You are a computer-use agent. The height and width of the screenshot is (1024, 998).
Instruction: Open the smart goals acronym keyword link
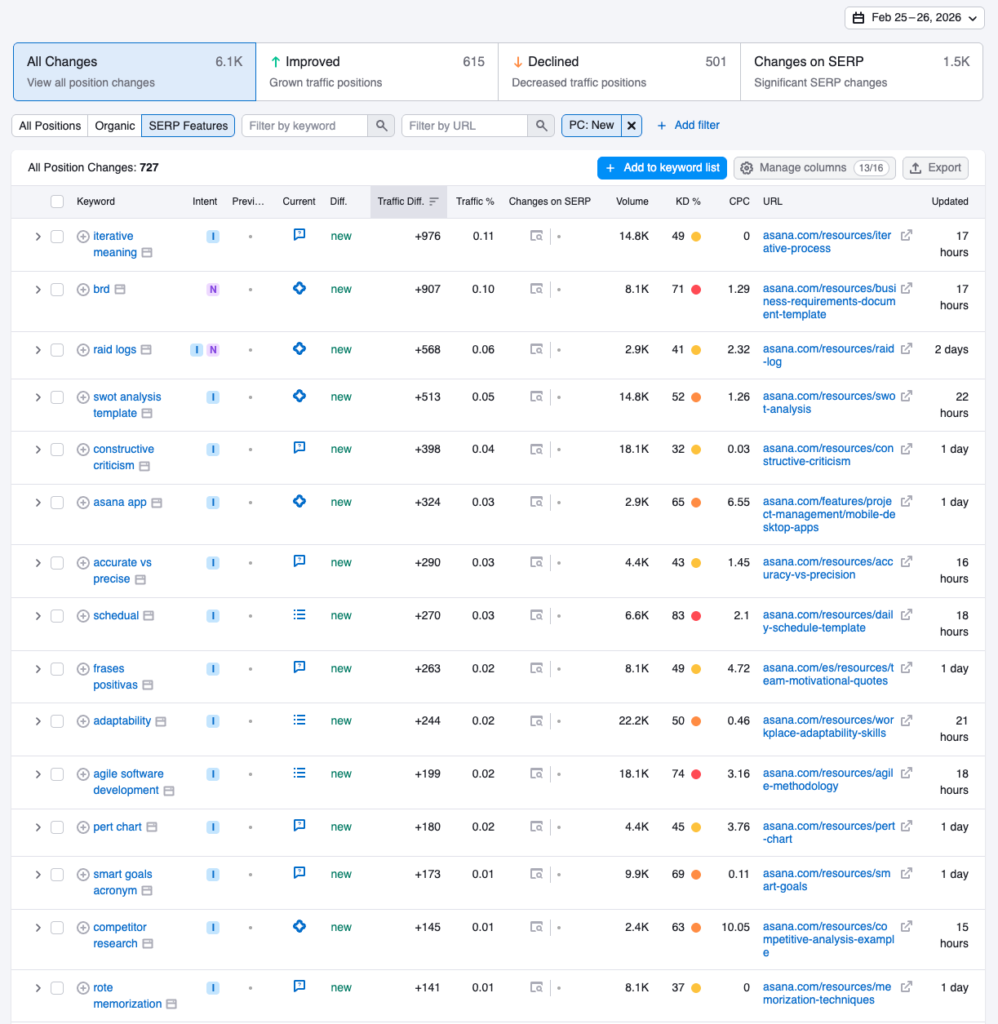click(122, 874)
